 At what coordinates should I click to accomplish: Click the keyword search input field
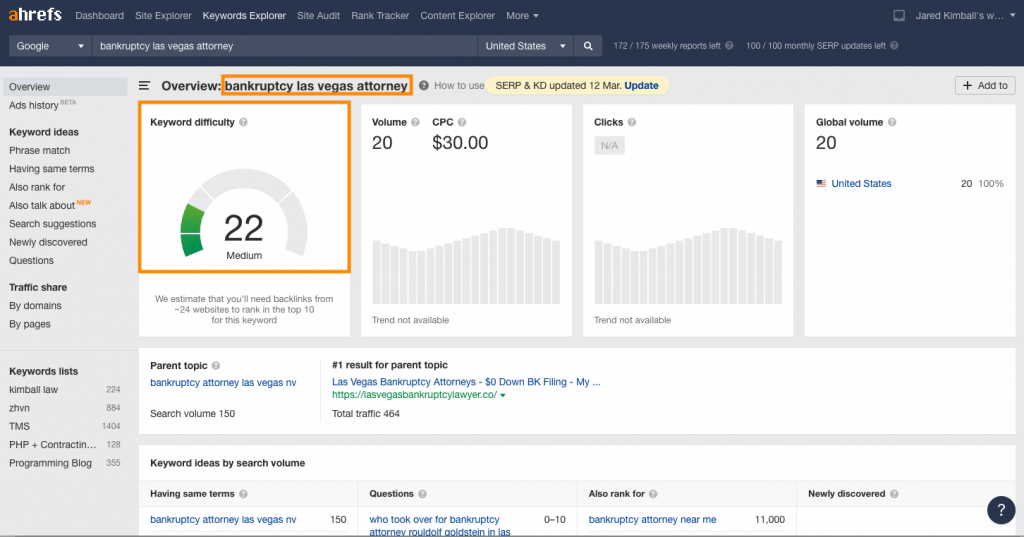(x=285, y=46)
